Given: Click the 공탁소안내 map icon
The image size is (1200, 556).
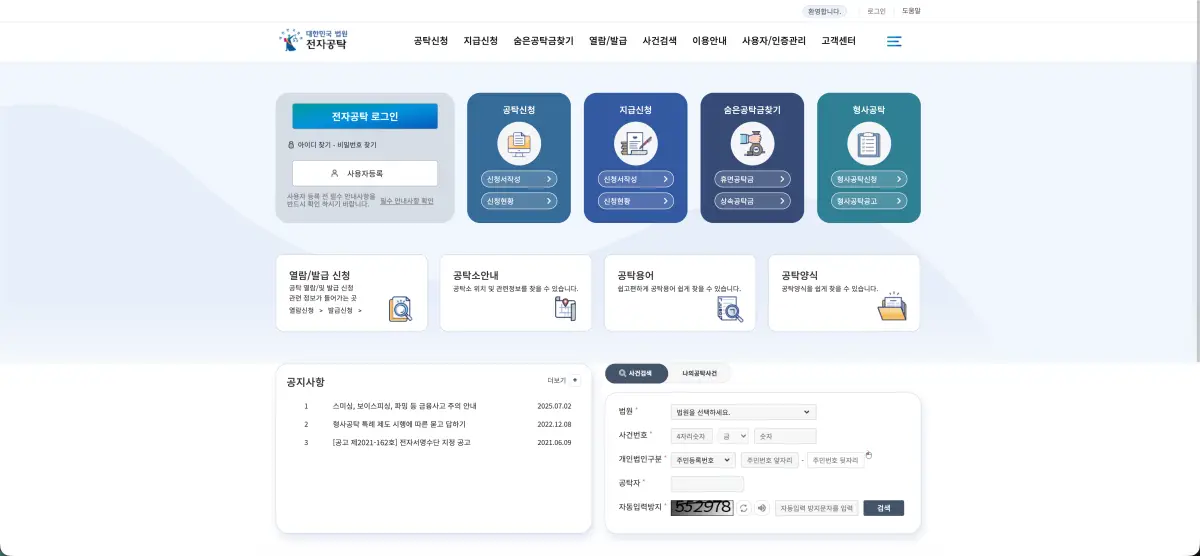Looking at the screenshot, I should click(565, 308).
